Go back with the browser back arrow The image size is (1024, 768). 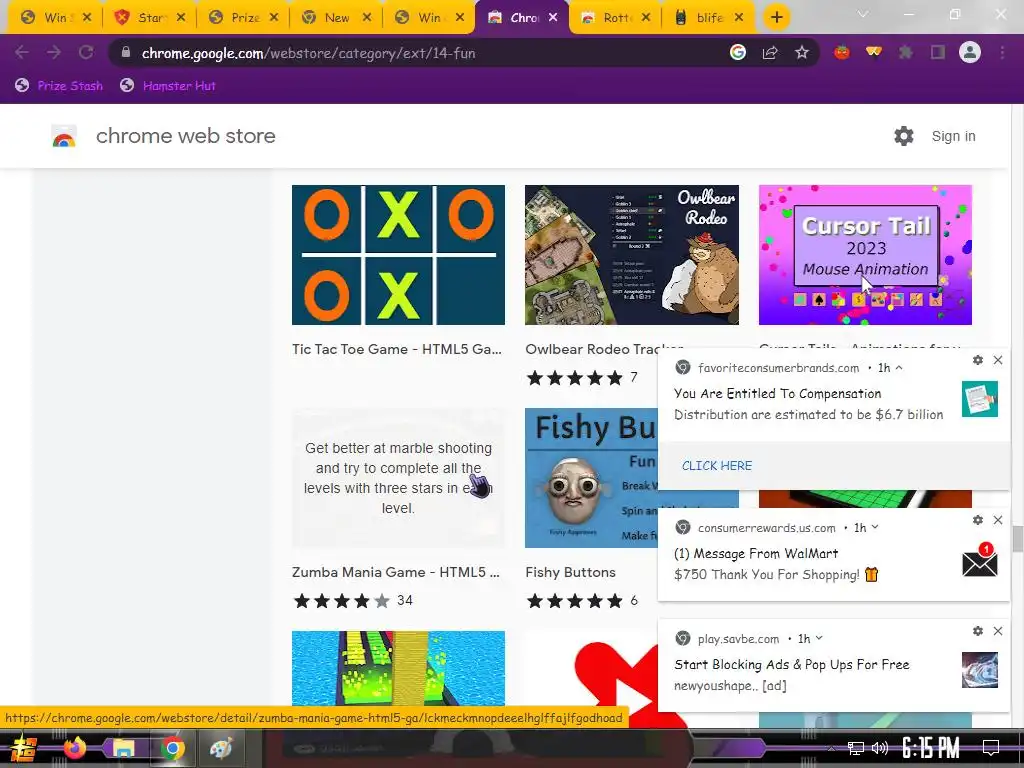tap(22, 53)
